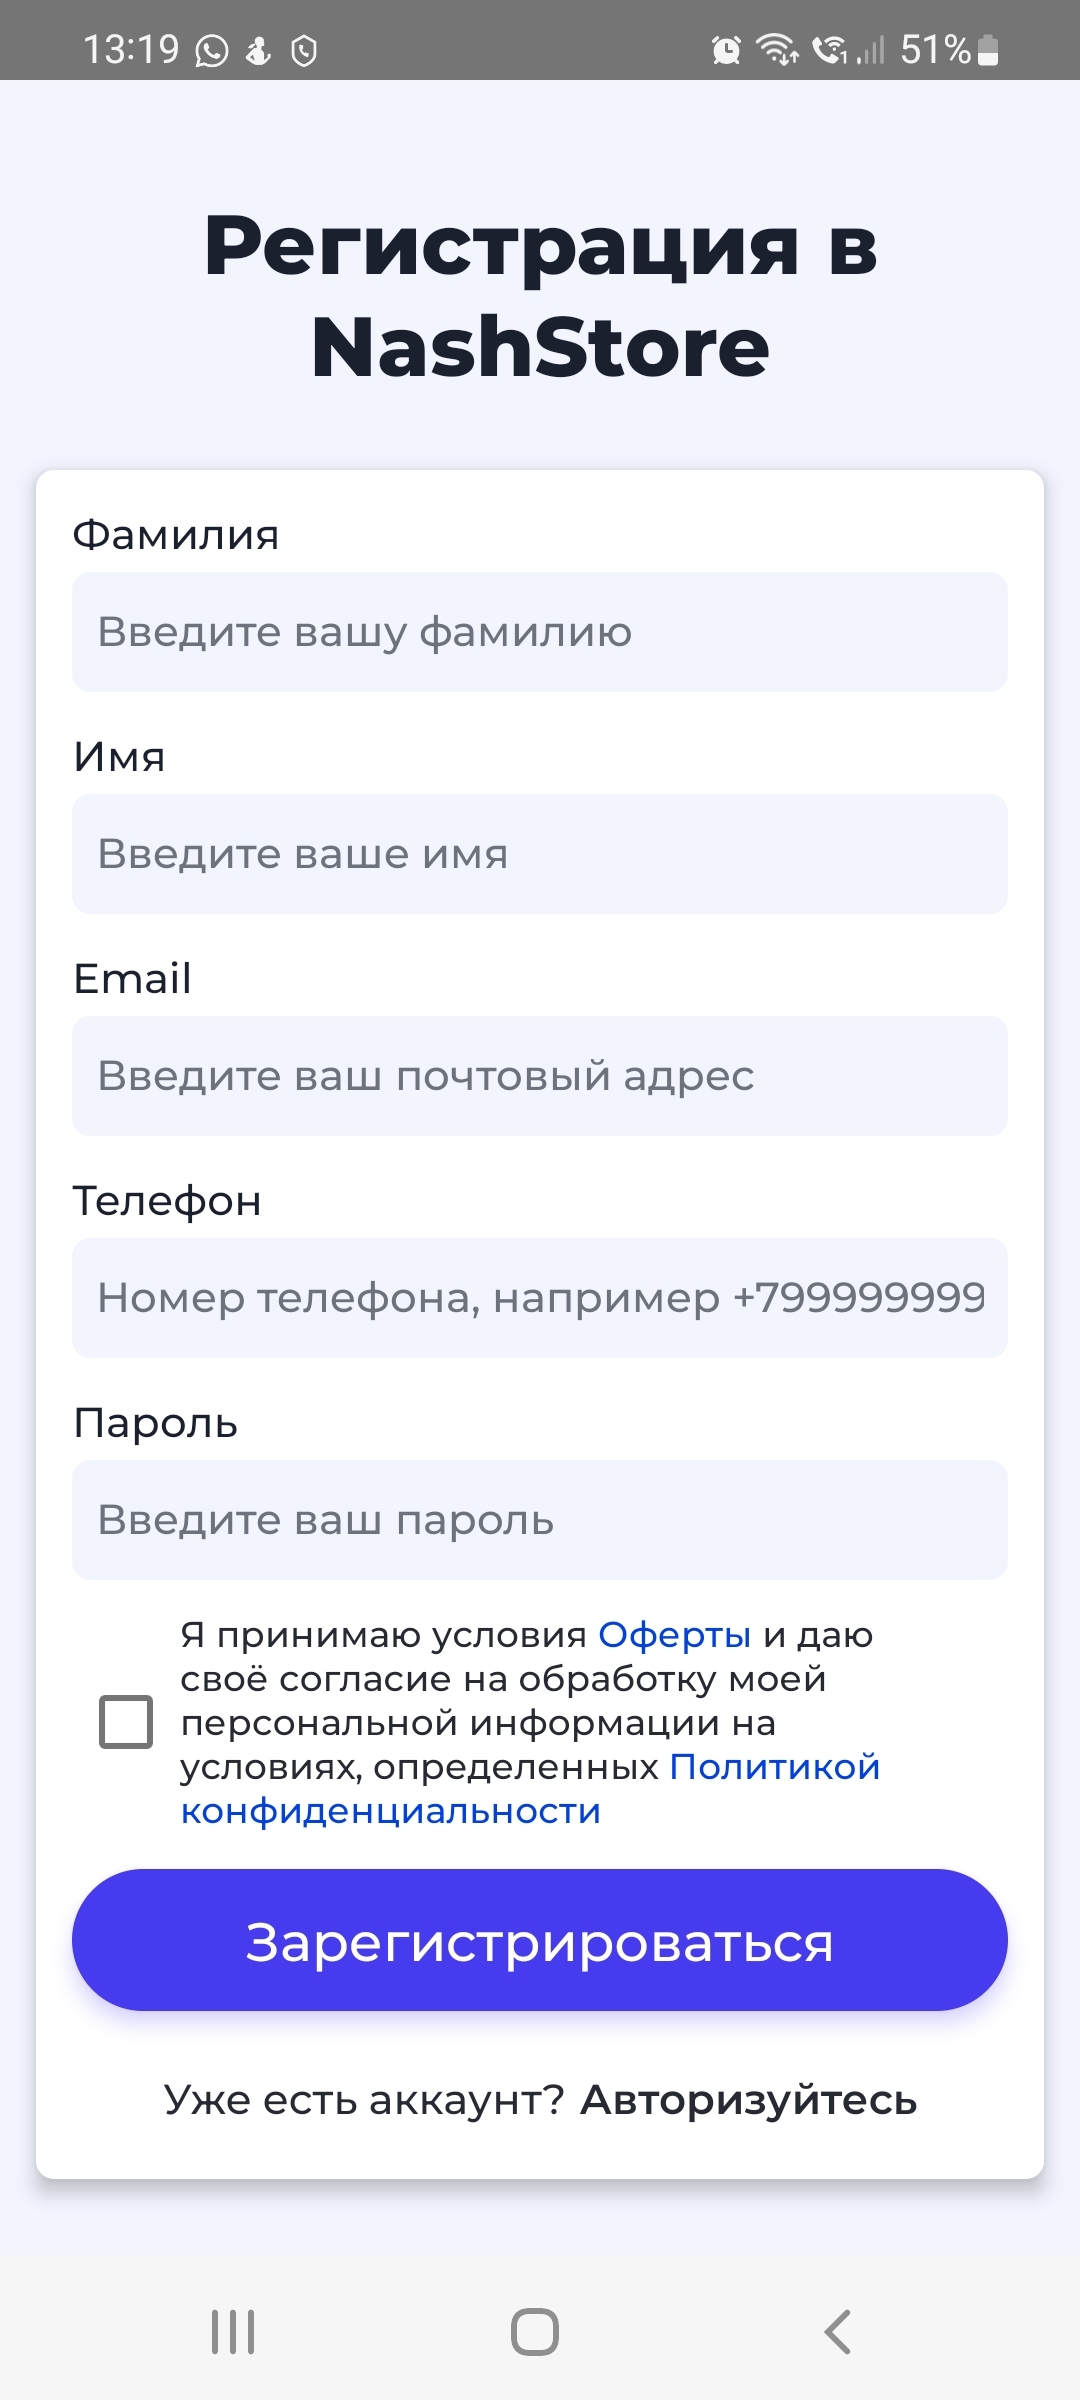Image resolution: width=1080 pixels, height=2400 pixels.
Task: Open recent apps with navigation button
Action: click(x=233, y=2332)
